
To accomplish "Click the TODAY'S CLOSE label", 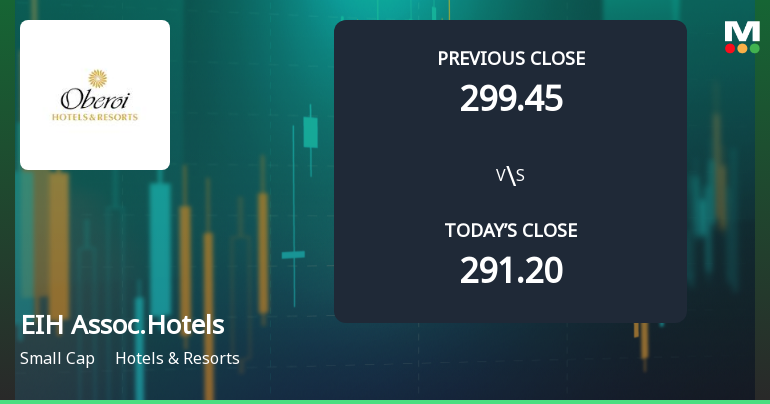I will [511, 230].
